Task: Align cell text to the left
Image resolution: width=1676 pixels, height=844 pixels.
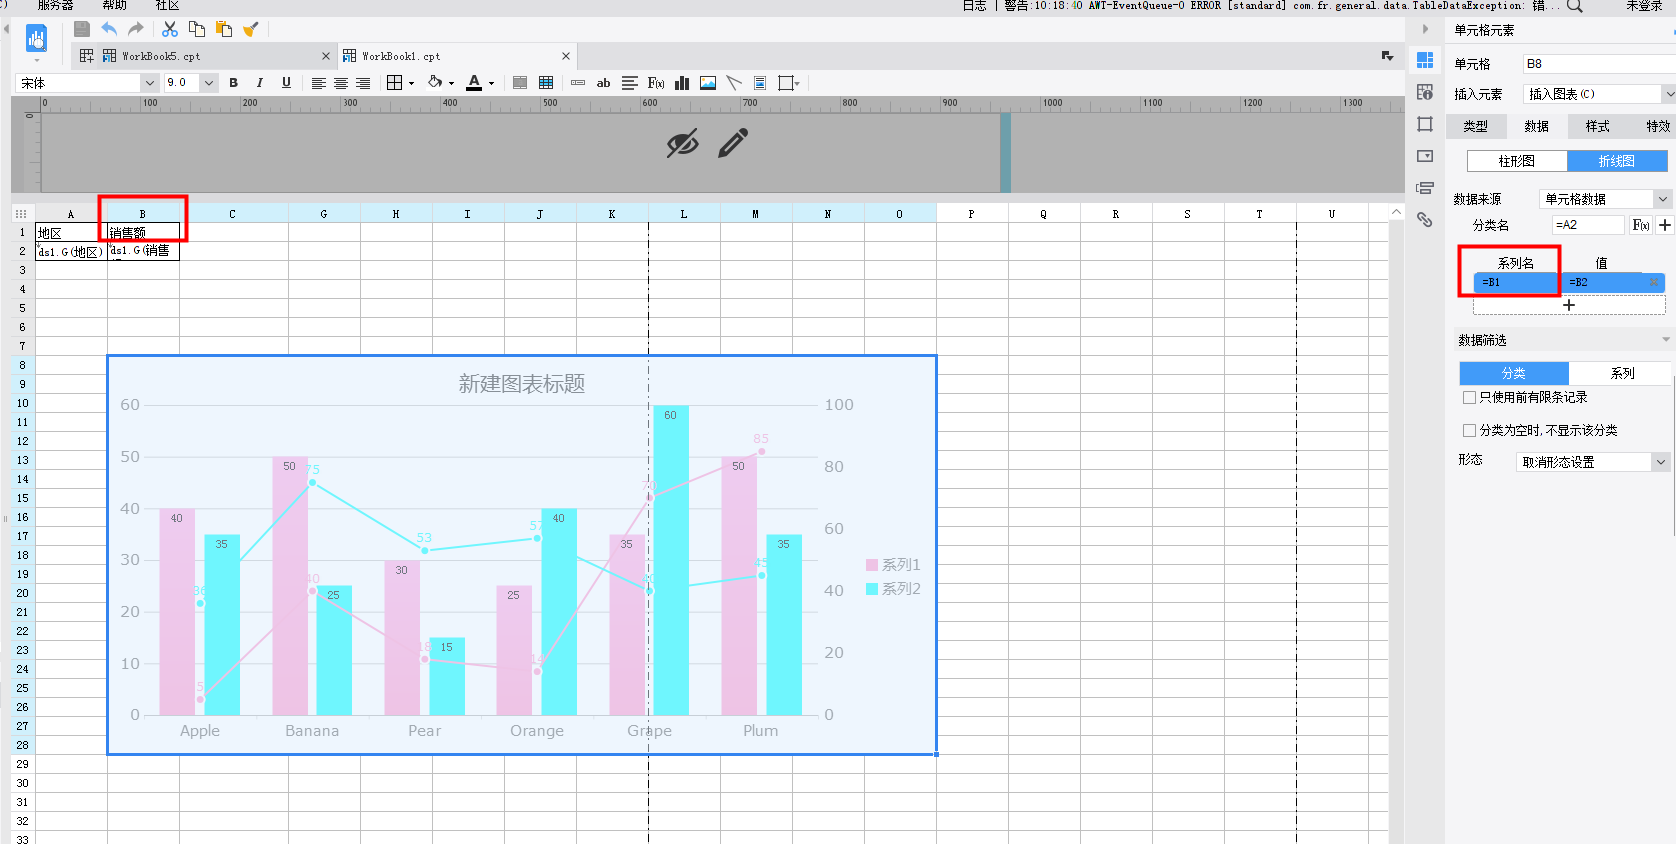Action: click(319, 83)
